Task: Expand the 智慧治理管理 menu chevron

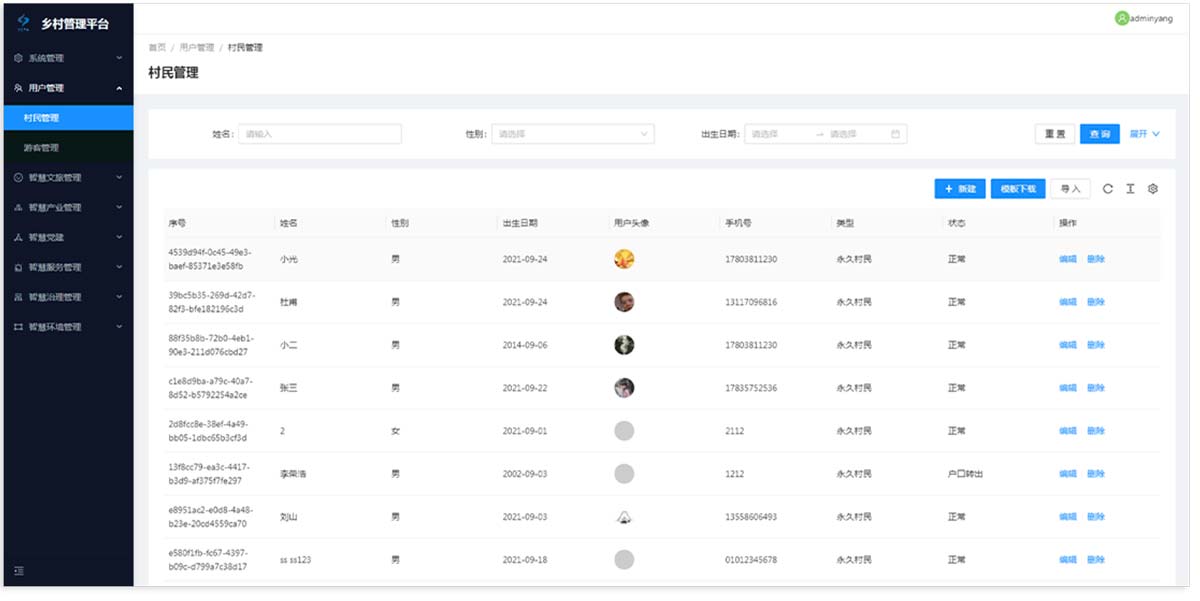Action: (x=119, y=298)
